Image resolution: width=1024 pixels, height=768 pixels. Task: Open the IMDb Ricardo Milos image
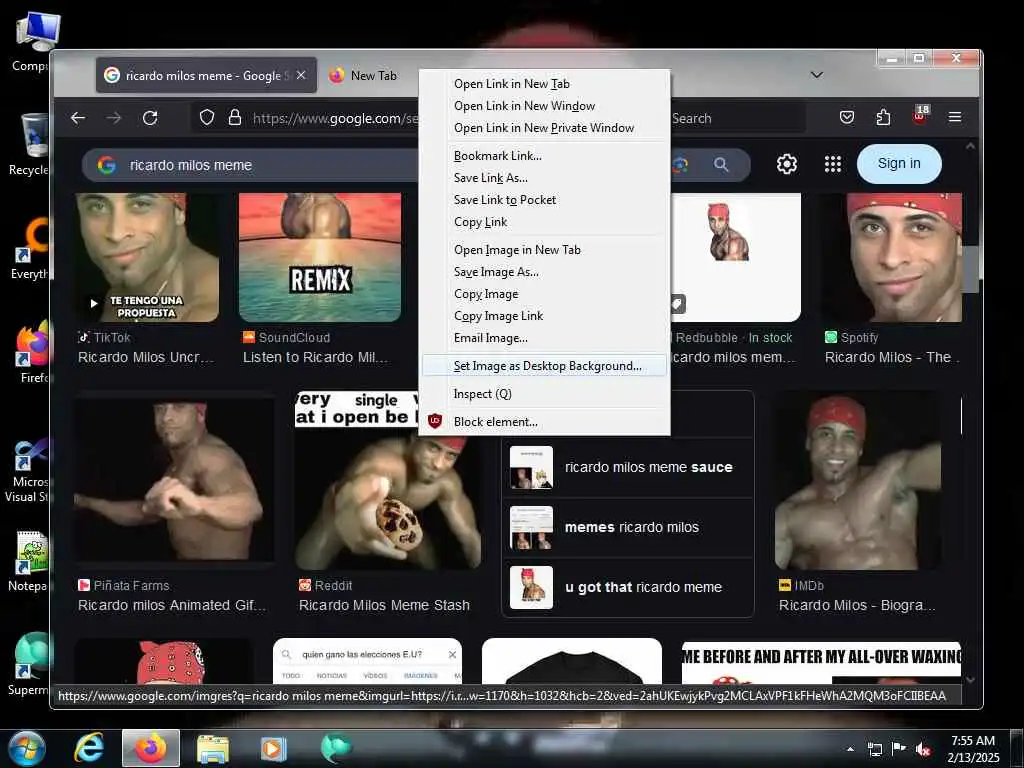tap(857, 481)
